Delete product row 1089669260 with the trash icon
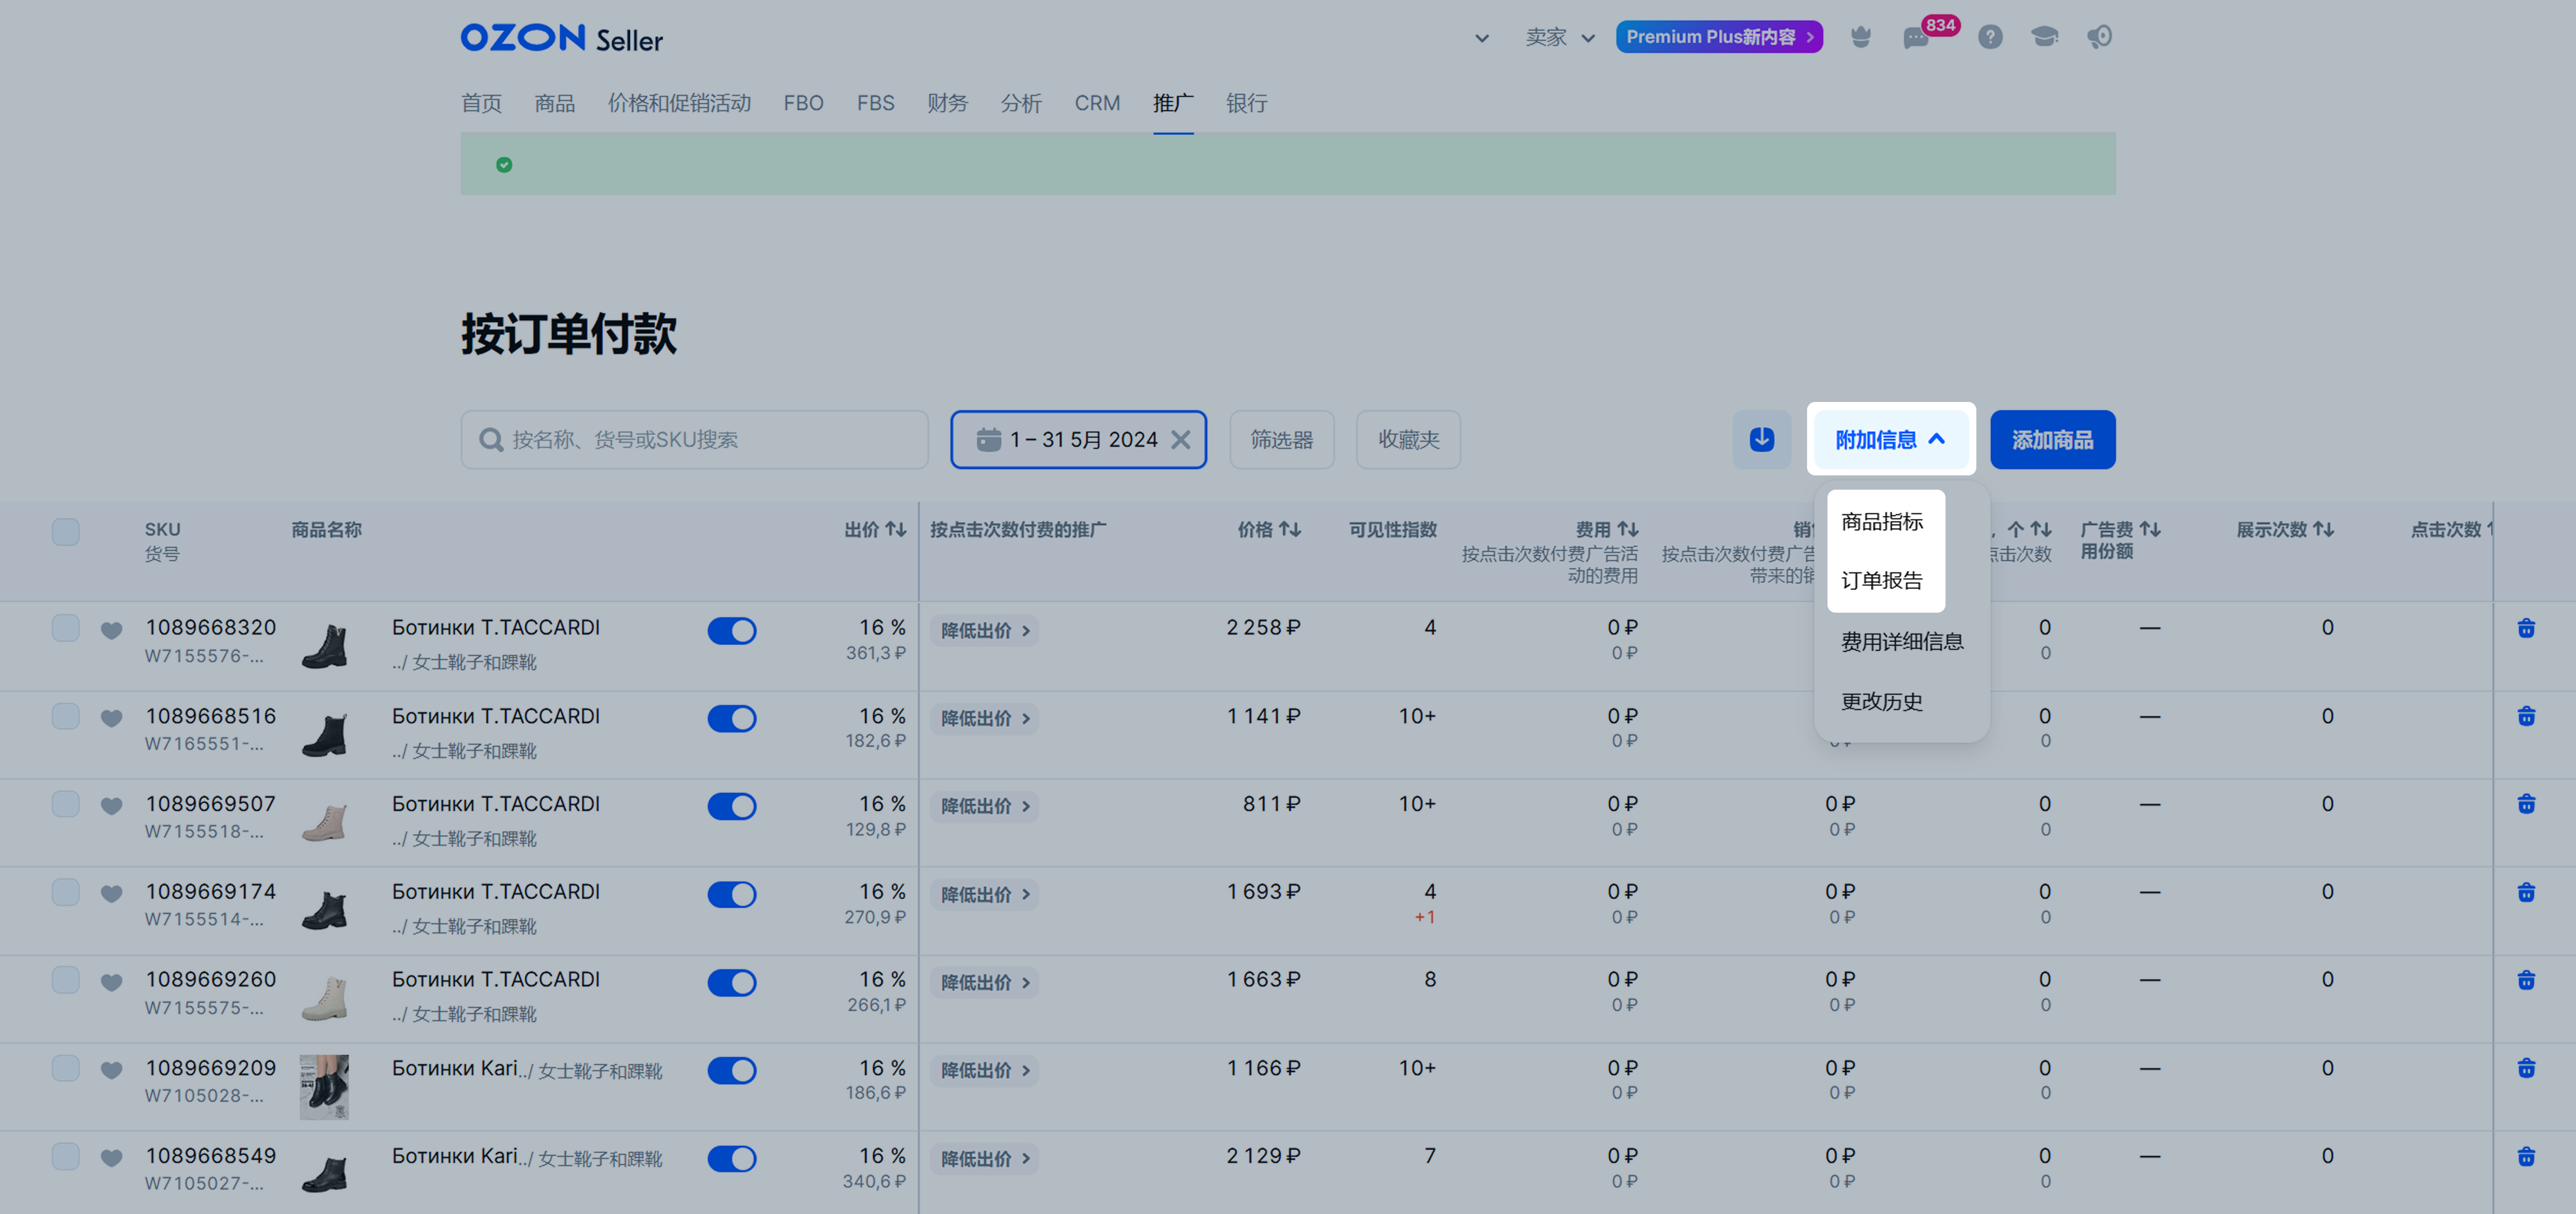Viewport: 2576px width, 1214px height. pos(2525,980)
